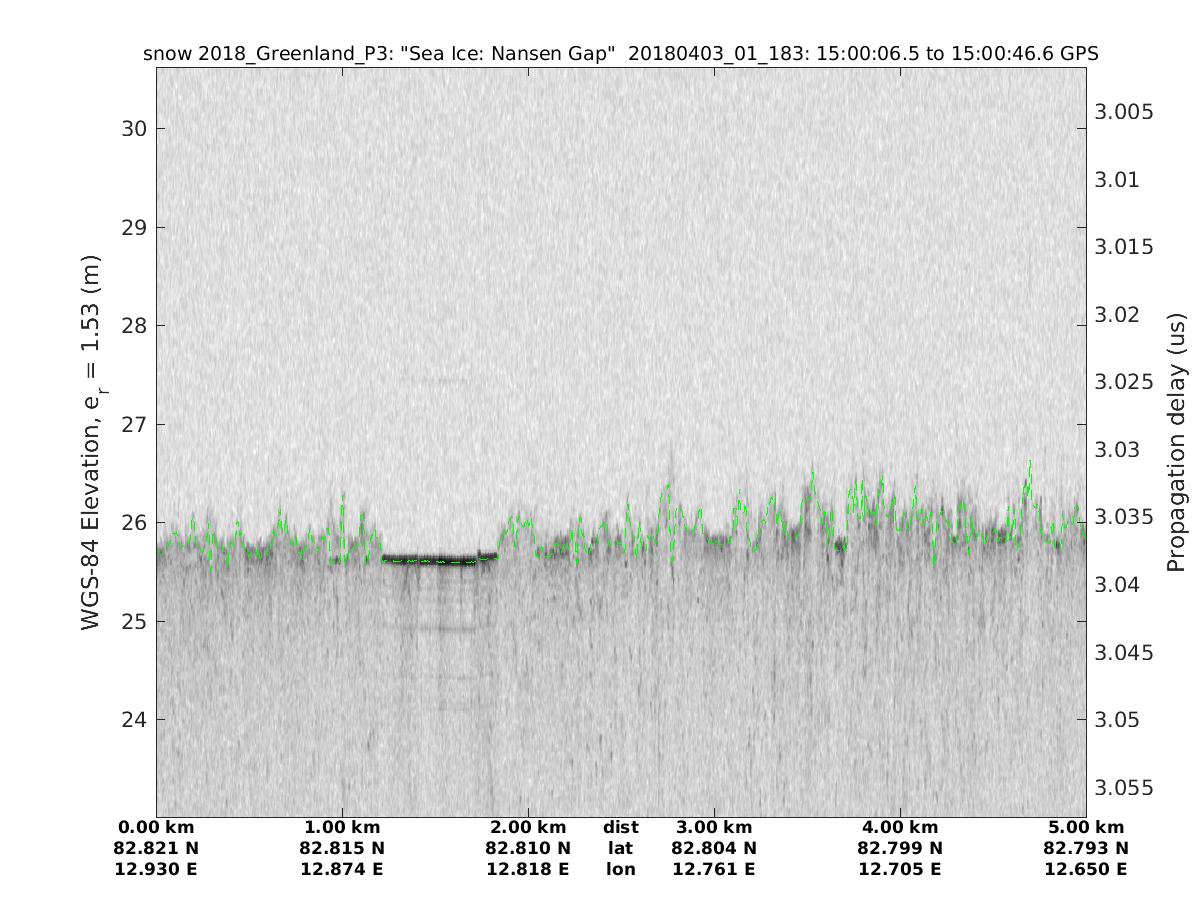The image size is (1200, 900).
Task: Click the "lat" row header label
Action: 620,849
